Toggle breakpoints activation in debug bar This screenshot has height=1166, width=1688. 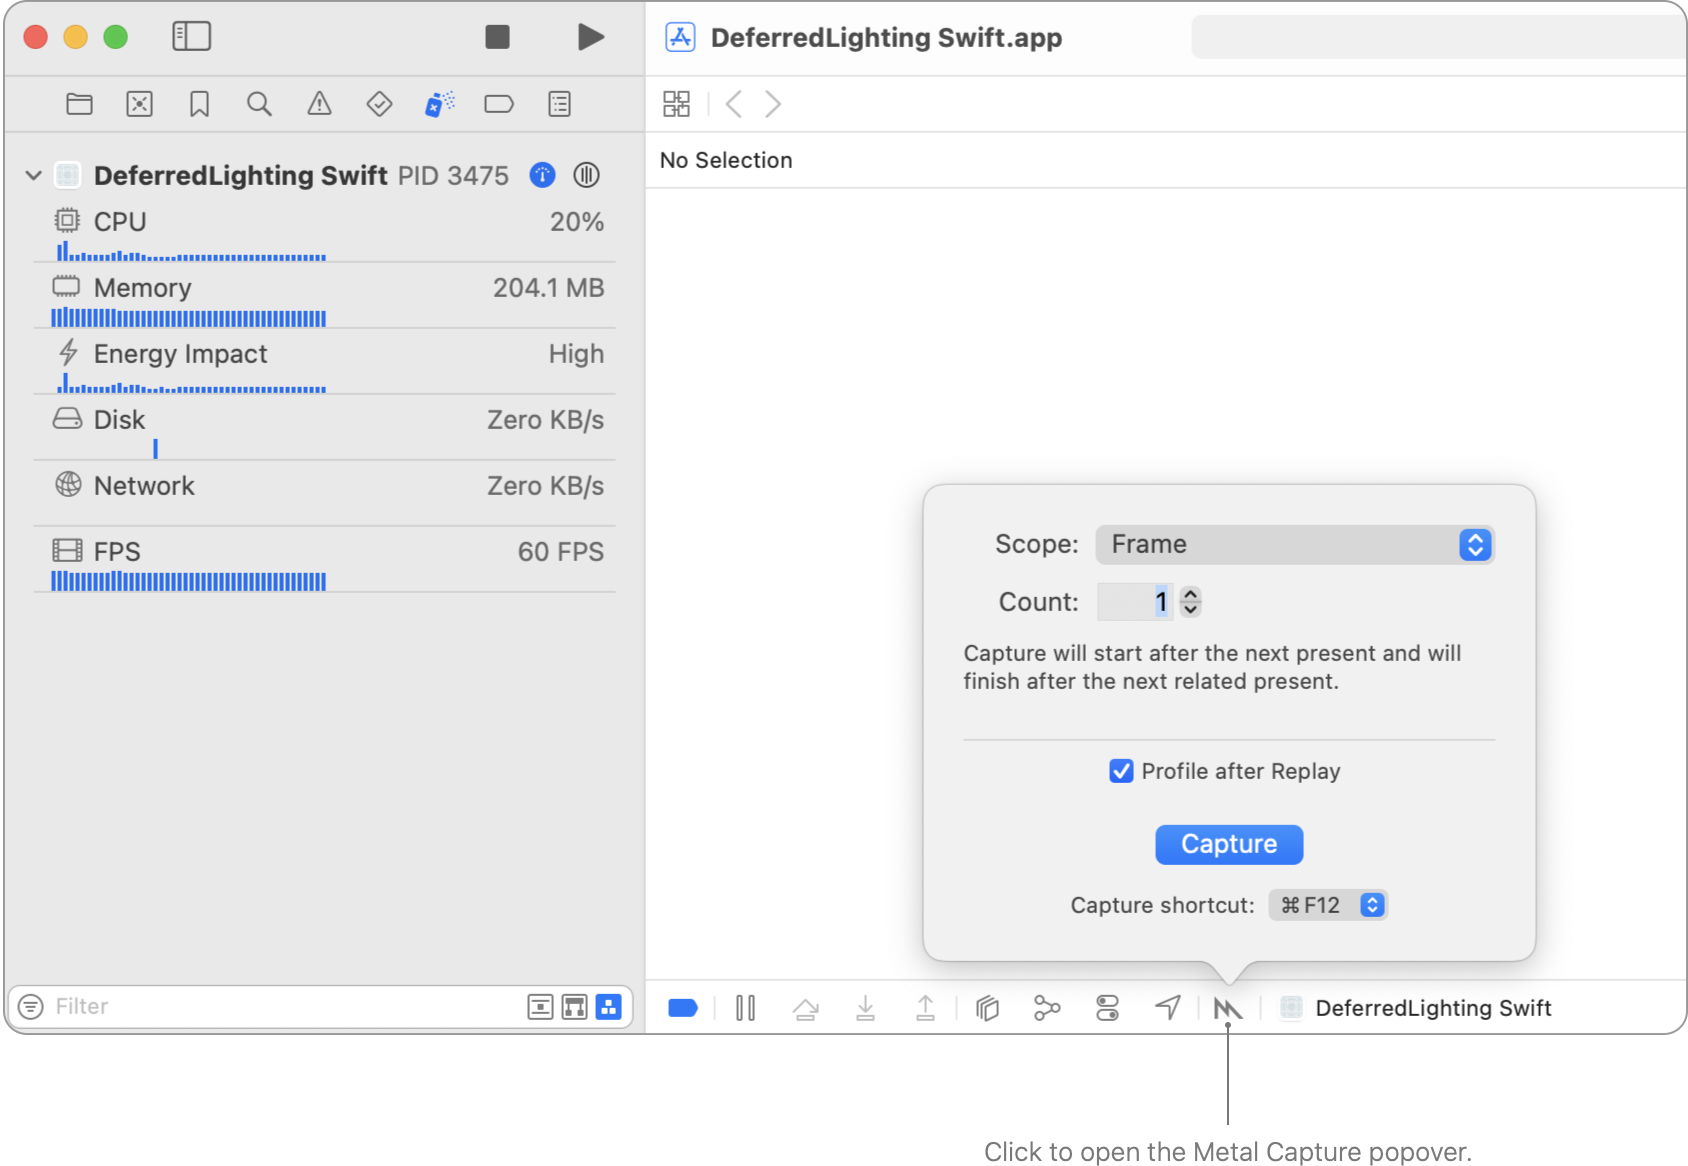pos(683,1008)
